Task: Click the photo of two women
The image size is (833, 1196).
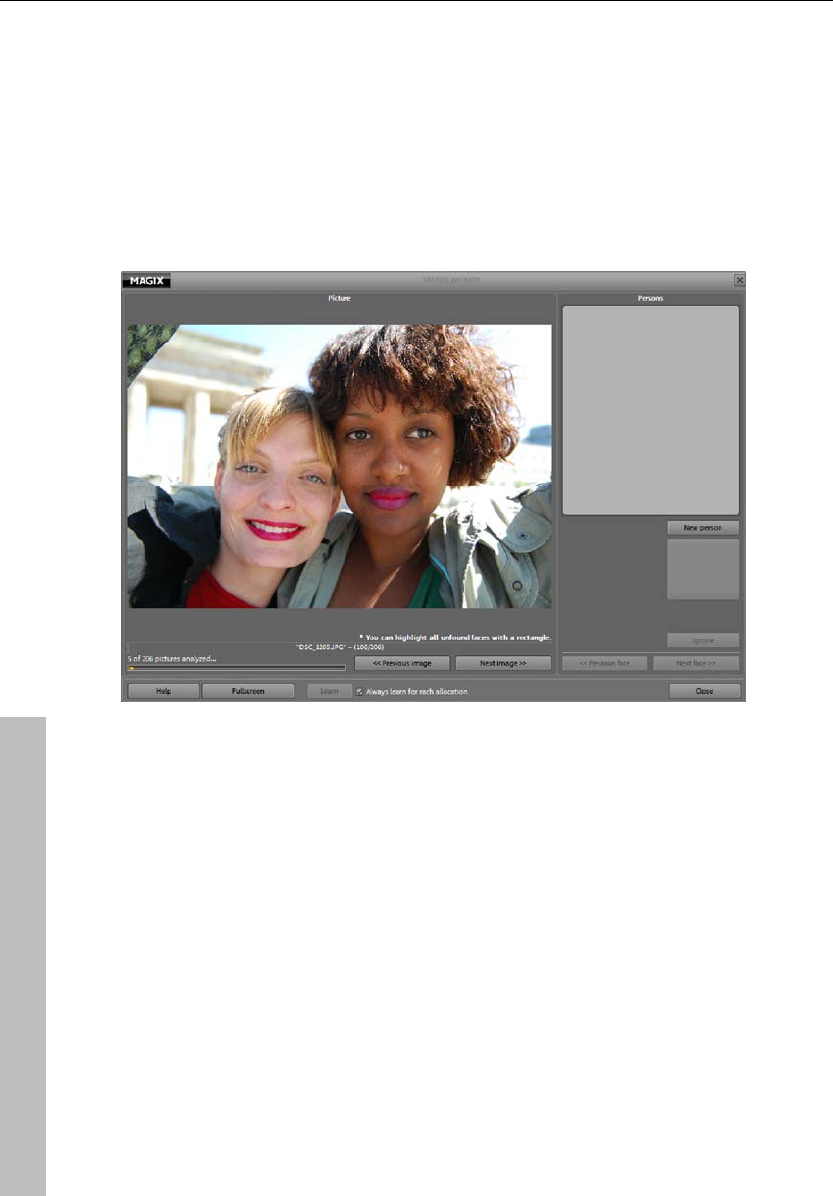Action: point(339,466)
